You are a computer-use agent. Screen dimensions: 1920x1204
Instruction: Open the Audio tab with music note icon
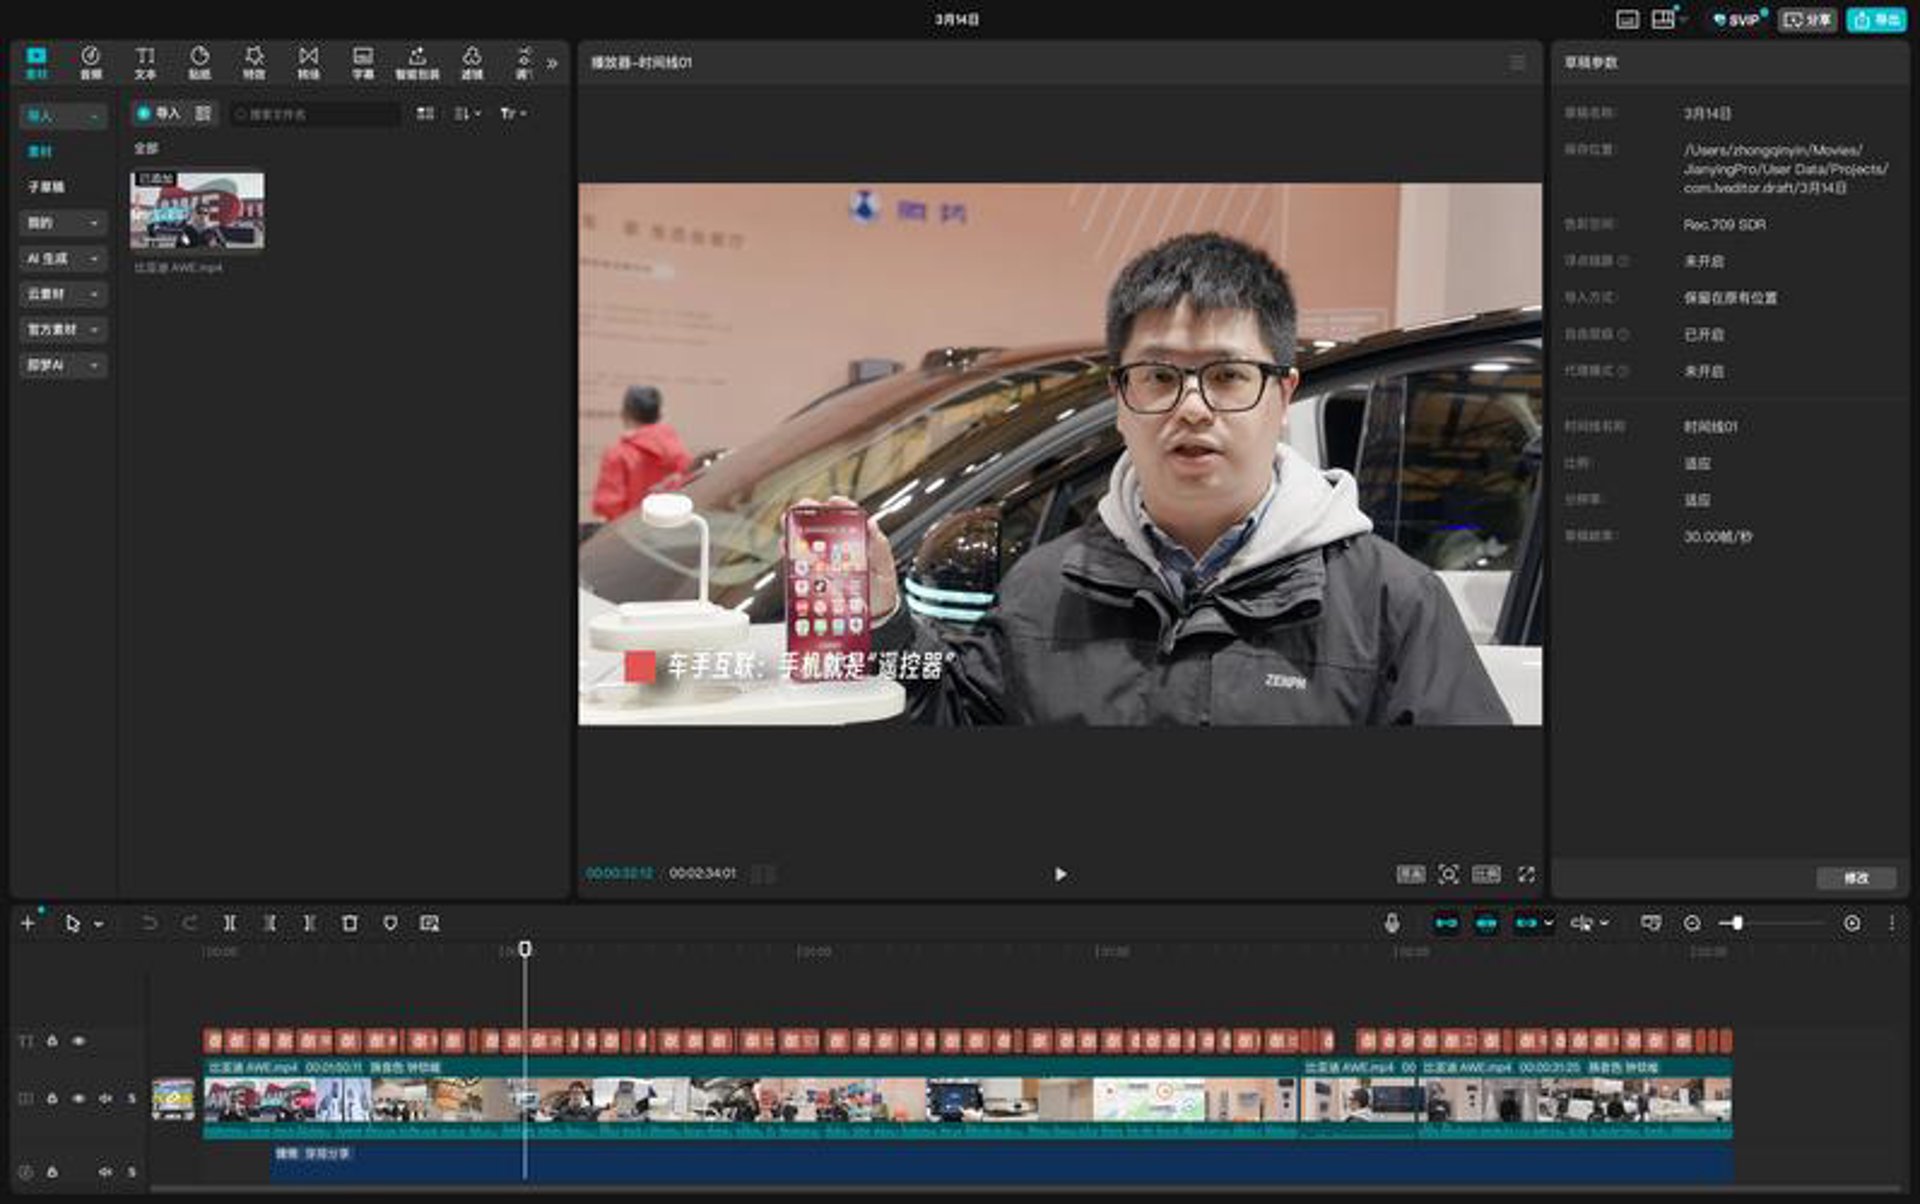(x=90, y=62)
